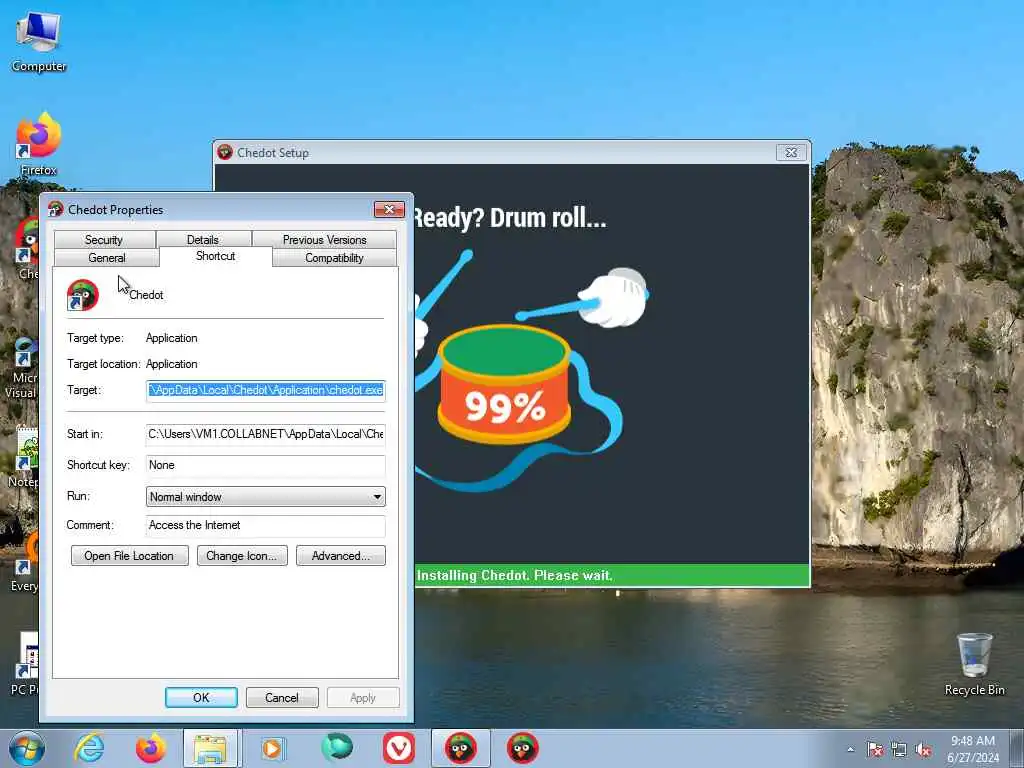Switch to first Chedot taskbar icon
The width and height of the screenshot is (1024, 768).
click(460, 748)
